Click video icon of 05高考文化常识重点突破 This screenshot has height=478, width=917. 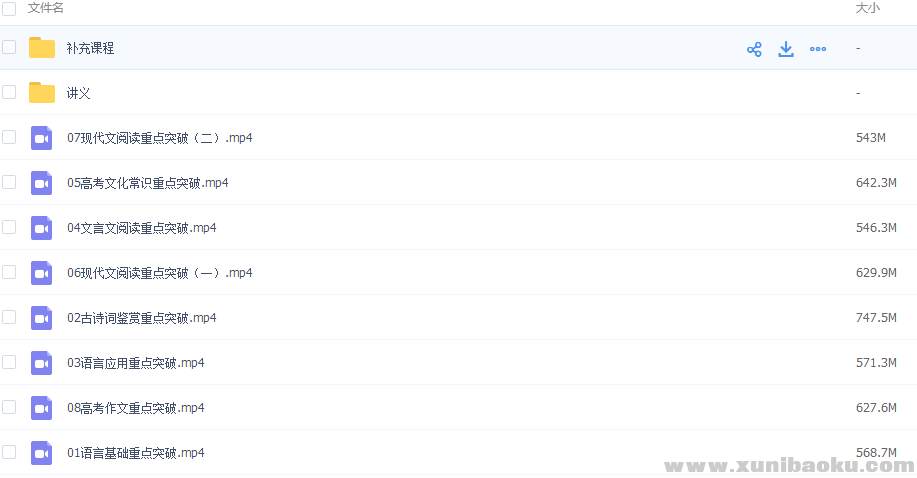[41, 183]
